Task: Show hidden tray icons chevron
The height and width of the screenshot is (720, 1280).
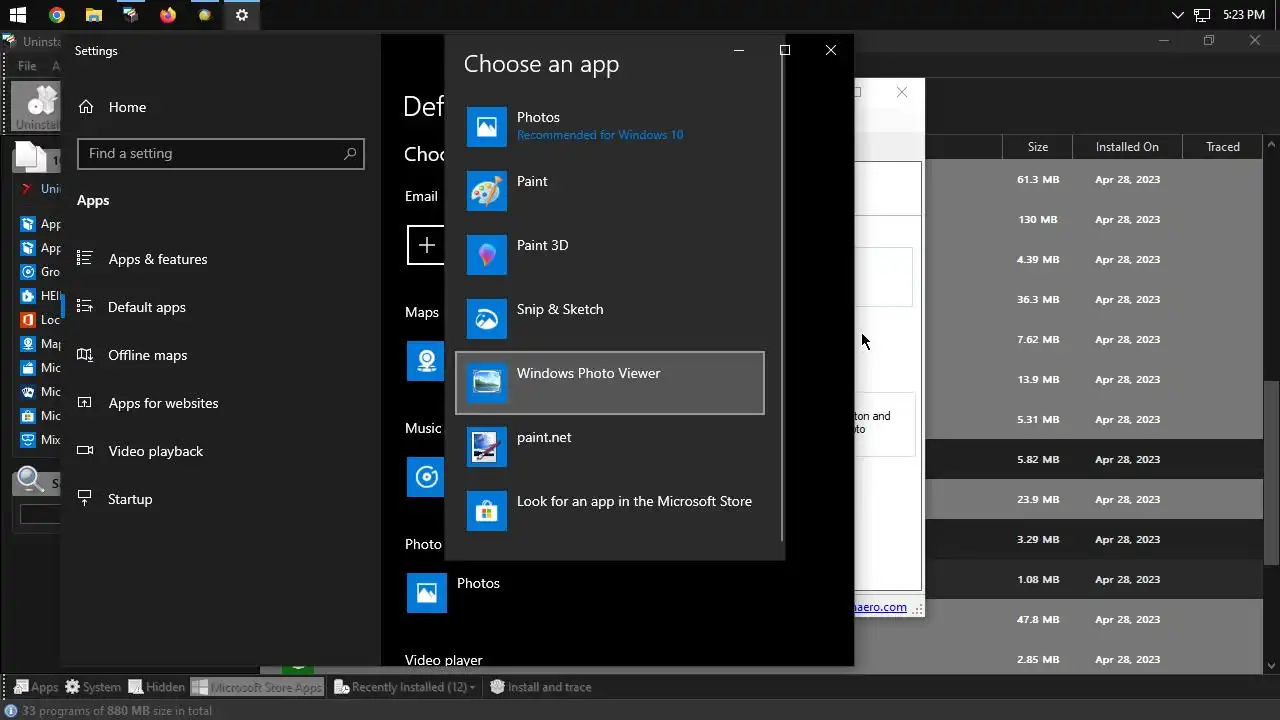Action: click(x=1177, y=15)
